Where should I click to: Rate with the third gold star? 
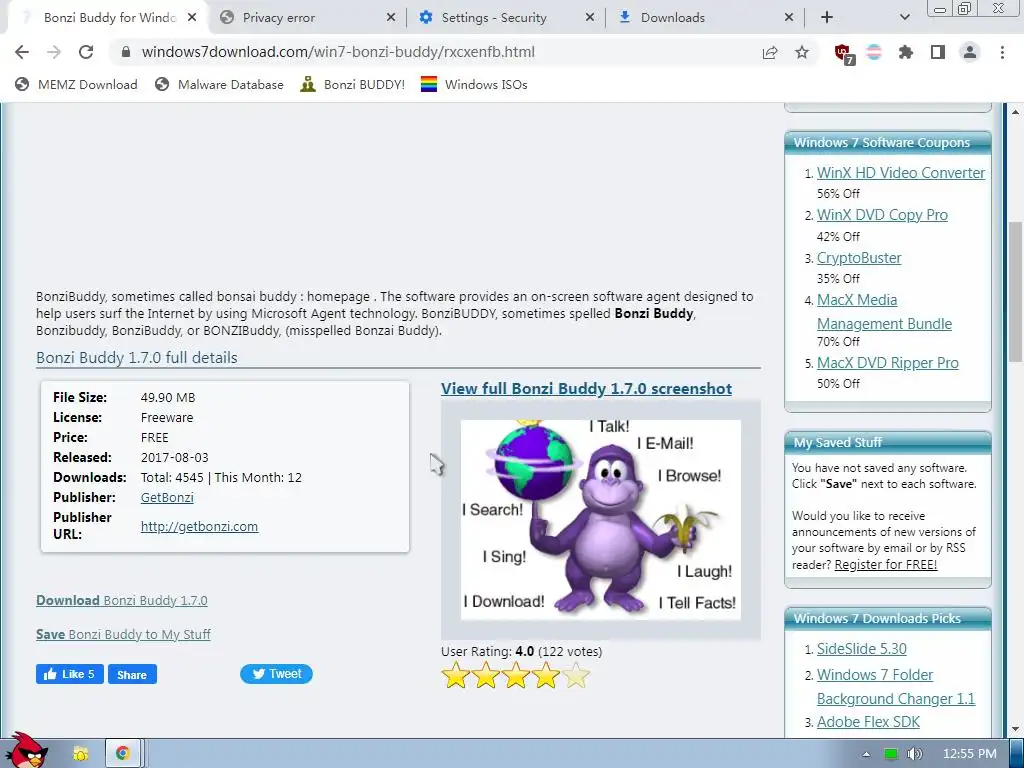pos(516,676)
